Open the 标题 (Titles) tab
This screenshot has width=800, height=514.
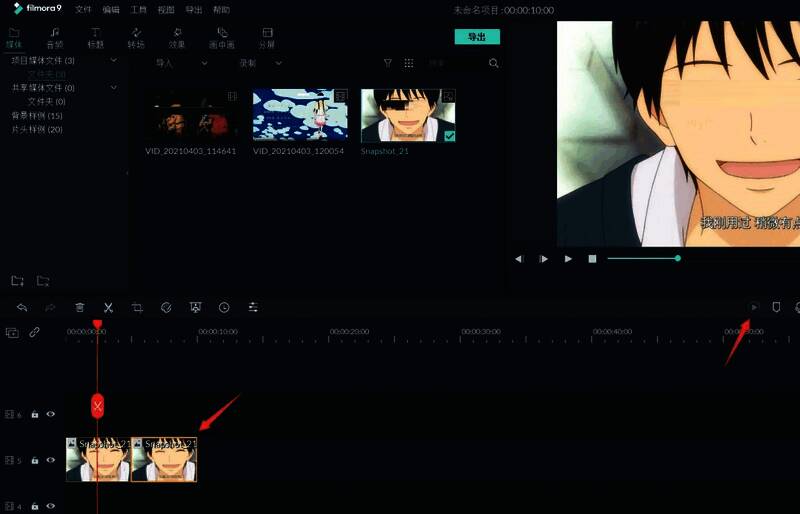95,38
